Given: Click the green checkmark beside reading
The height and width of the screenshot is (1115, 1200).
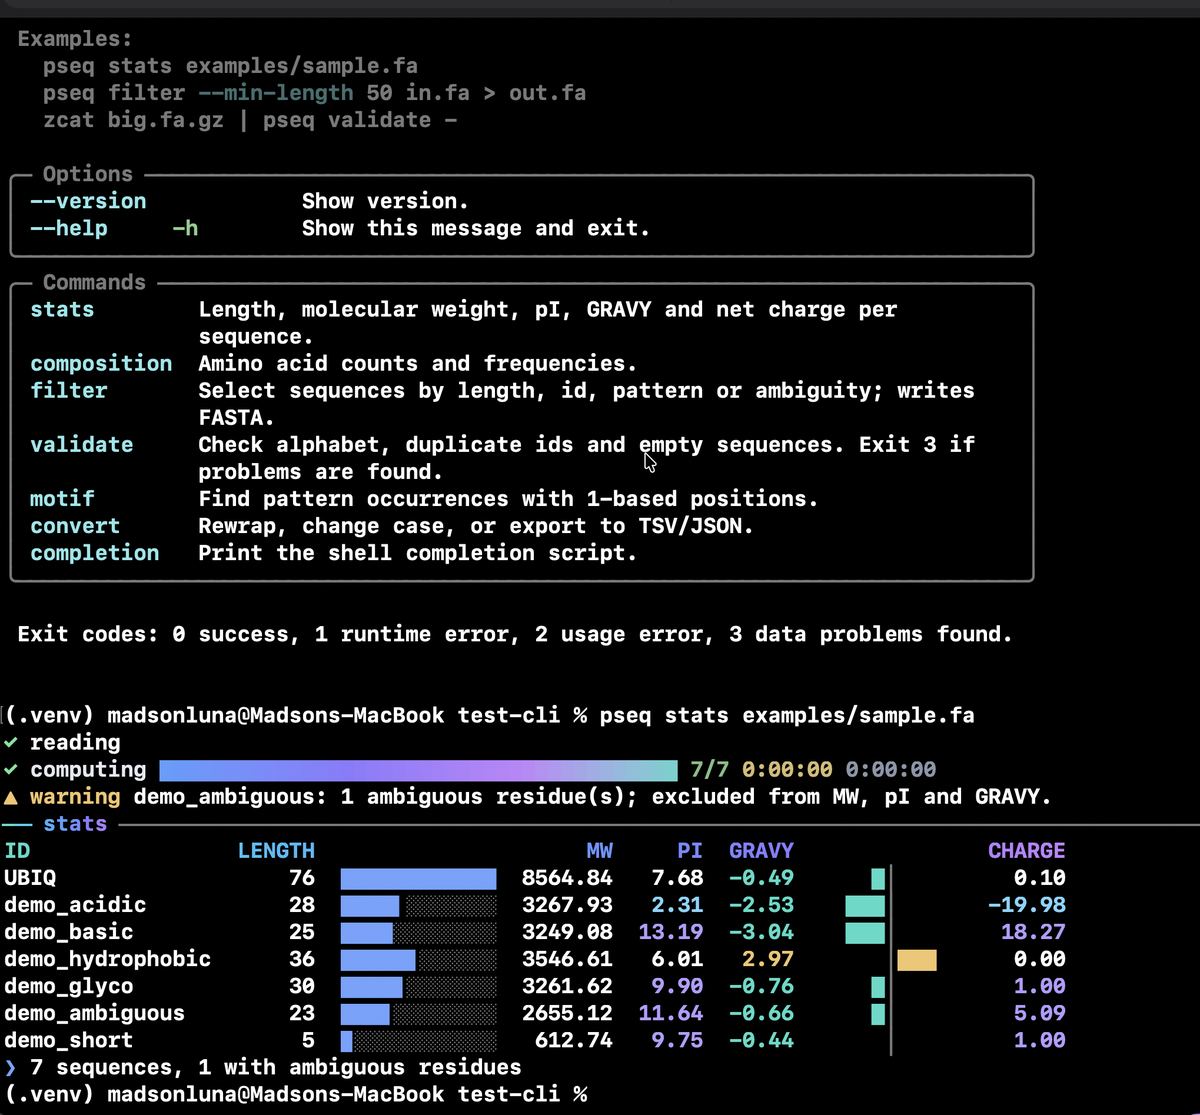Looking at the screenshot, I should click(10, 743).
